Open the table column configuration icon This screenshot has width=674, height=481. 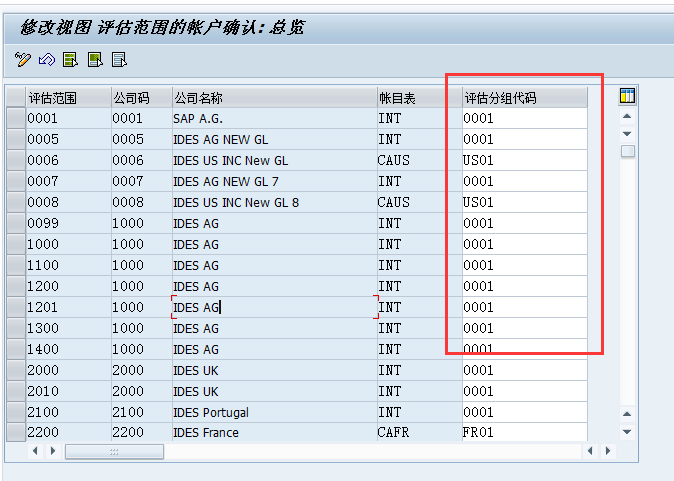pos(627,96)
